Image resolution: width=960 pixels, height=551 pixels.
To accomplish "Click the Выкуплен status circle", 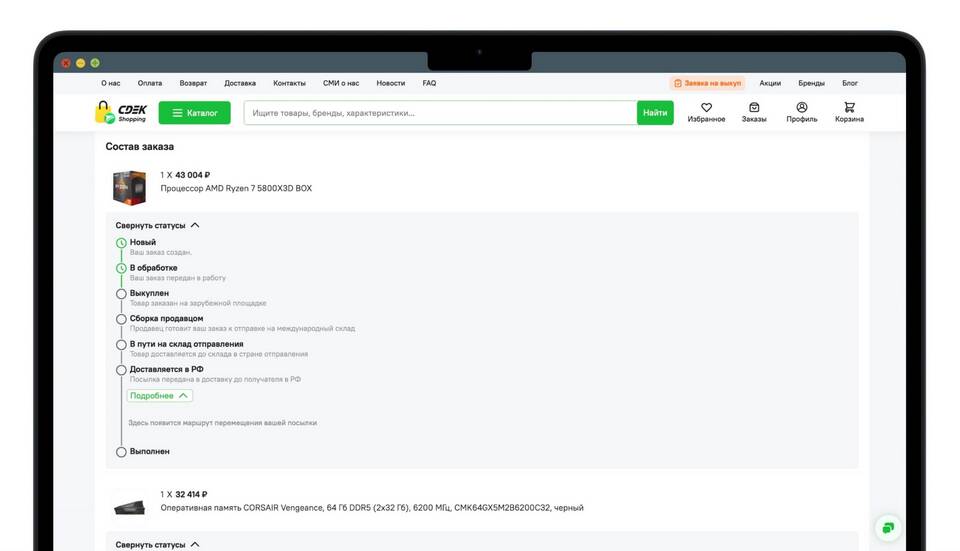I will point(121,294).
